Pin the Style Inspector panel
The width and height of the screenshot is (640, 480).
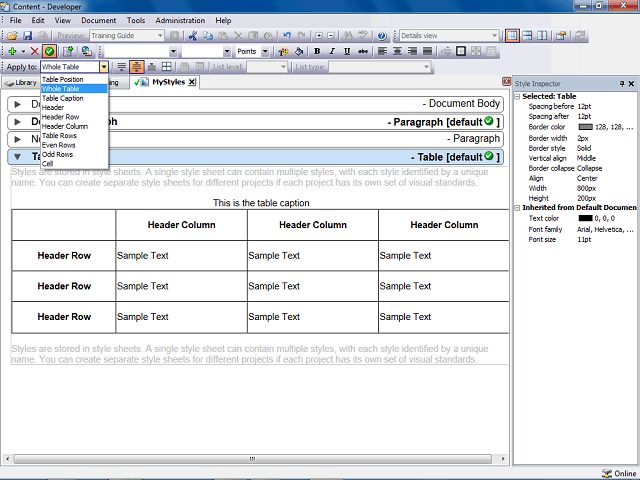click(x=622, y=84)
